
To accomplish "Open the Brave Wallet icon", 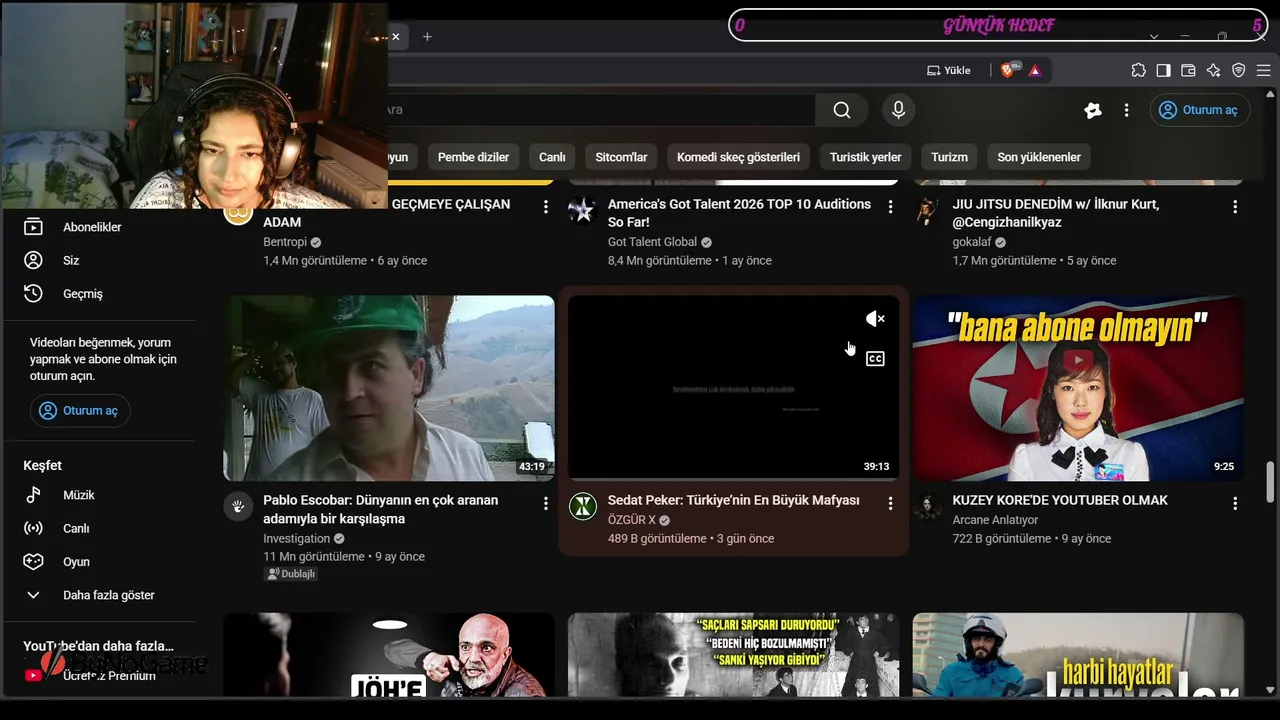I will point(1188,70).
